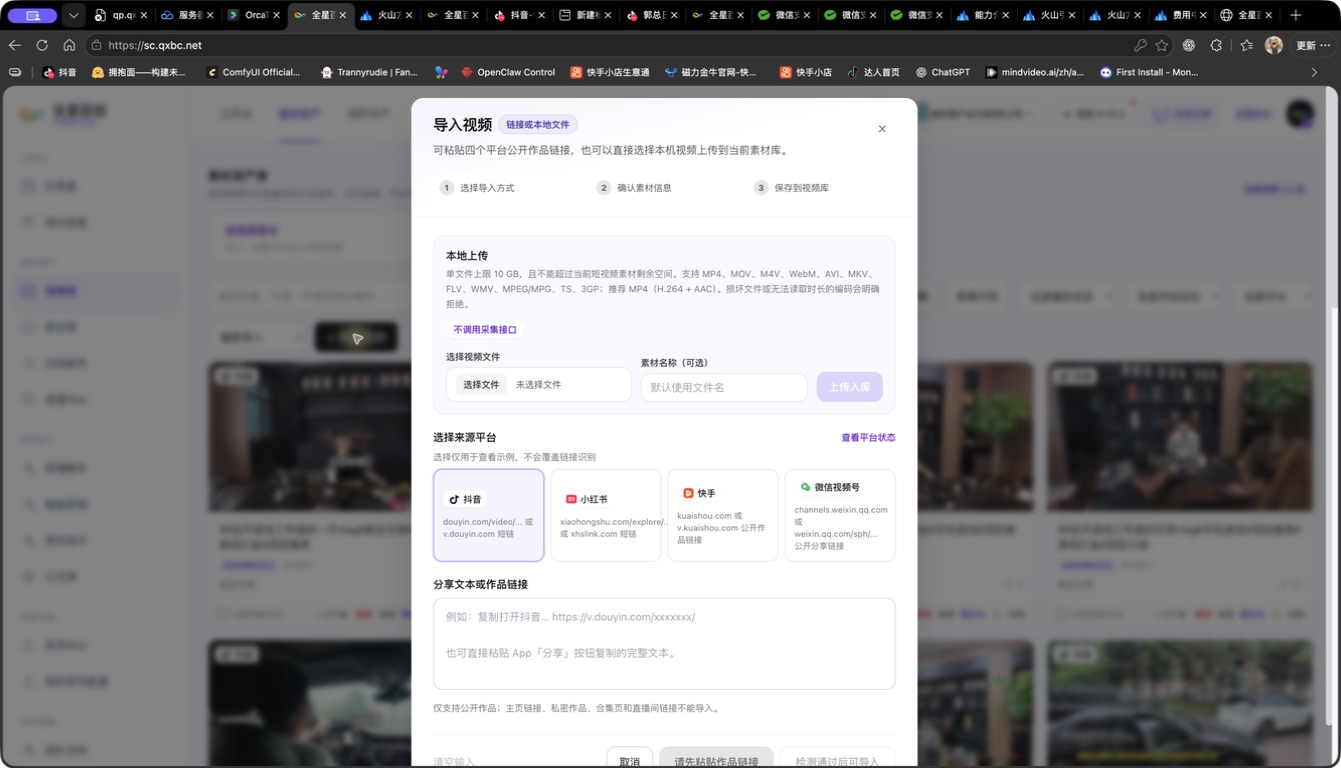Open the OpenClaw Control bookmark
The width and height of the screenshot is (1341, 768).
(x=507, y=72)
